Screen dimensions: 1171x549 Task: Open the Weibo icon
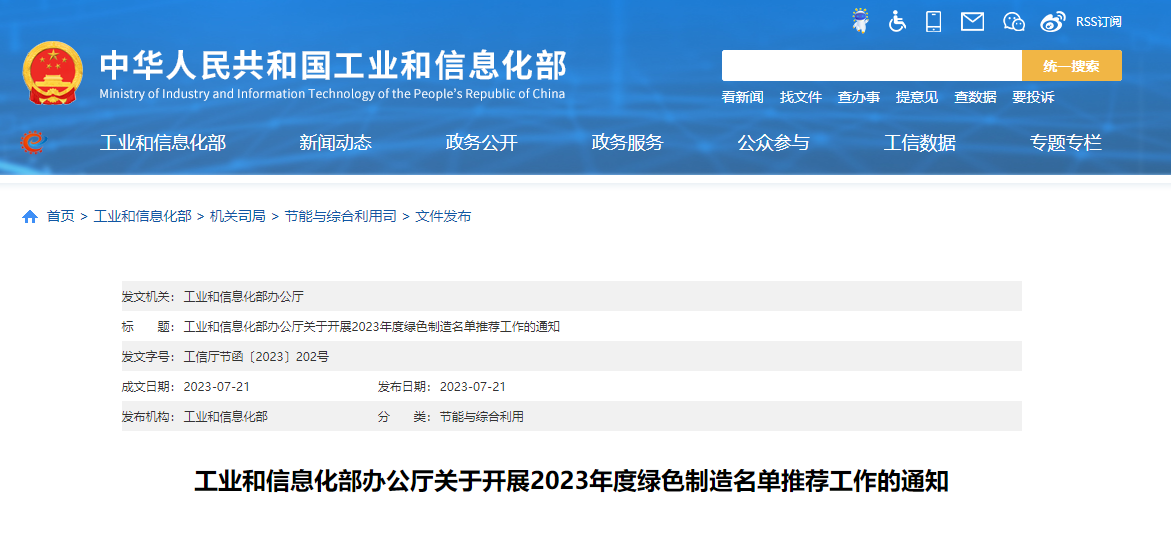pos(1053,22)
